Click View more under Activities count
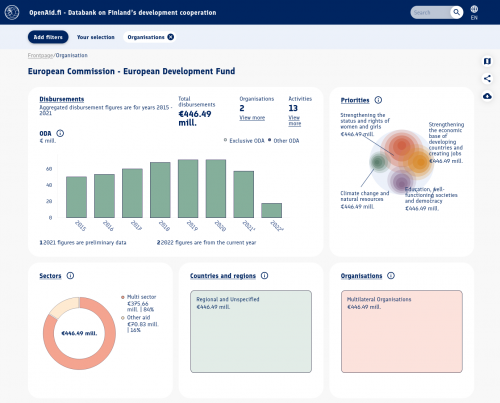 (294, 120)
